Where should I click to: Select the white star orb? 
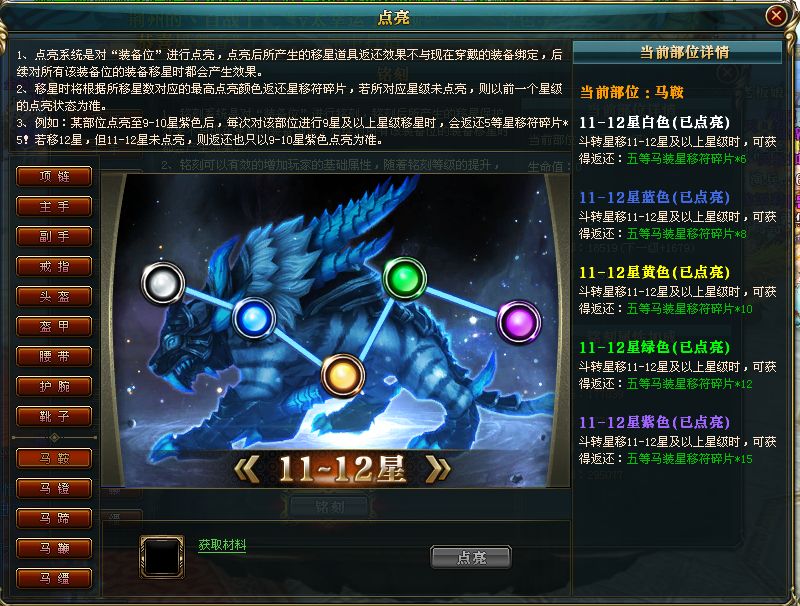point(163,283)
